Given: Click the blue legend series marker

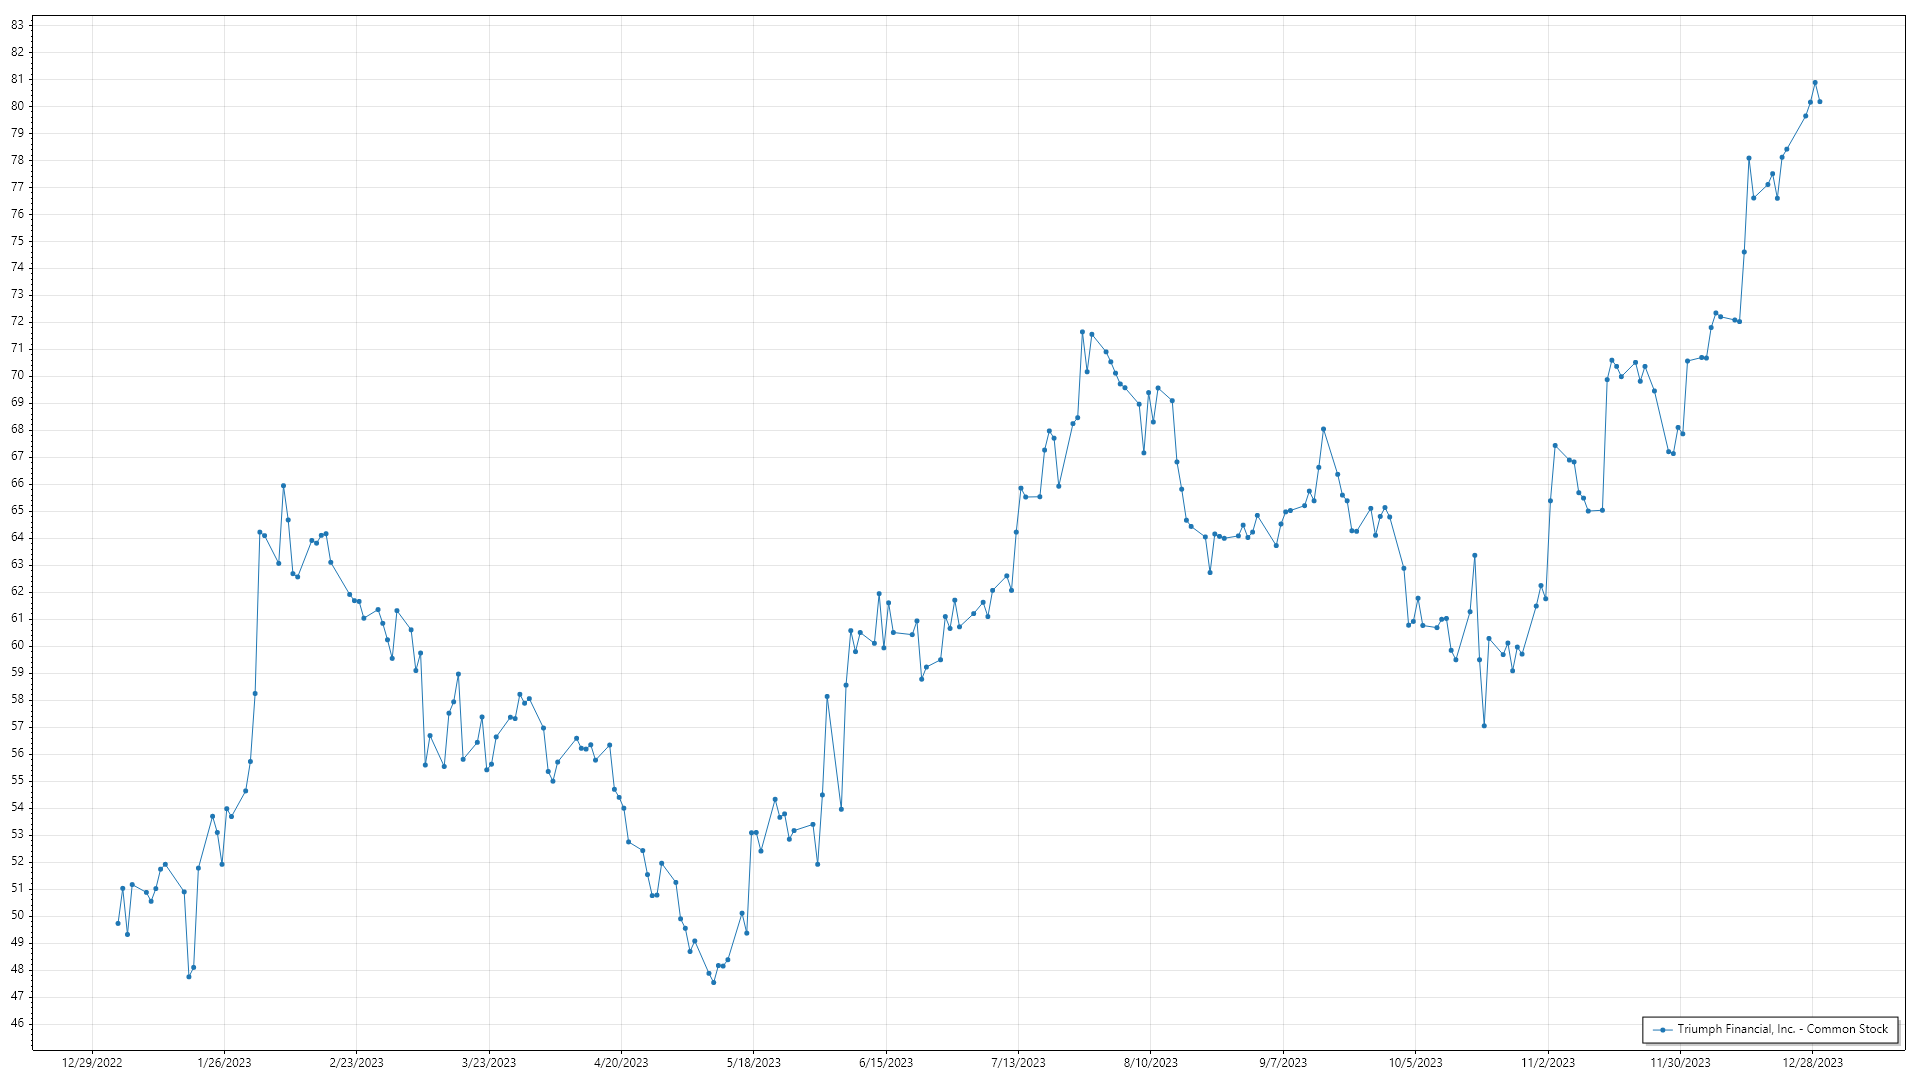Looking at the screenshot, I should pos(1662,1030).
